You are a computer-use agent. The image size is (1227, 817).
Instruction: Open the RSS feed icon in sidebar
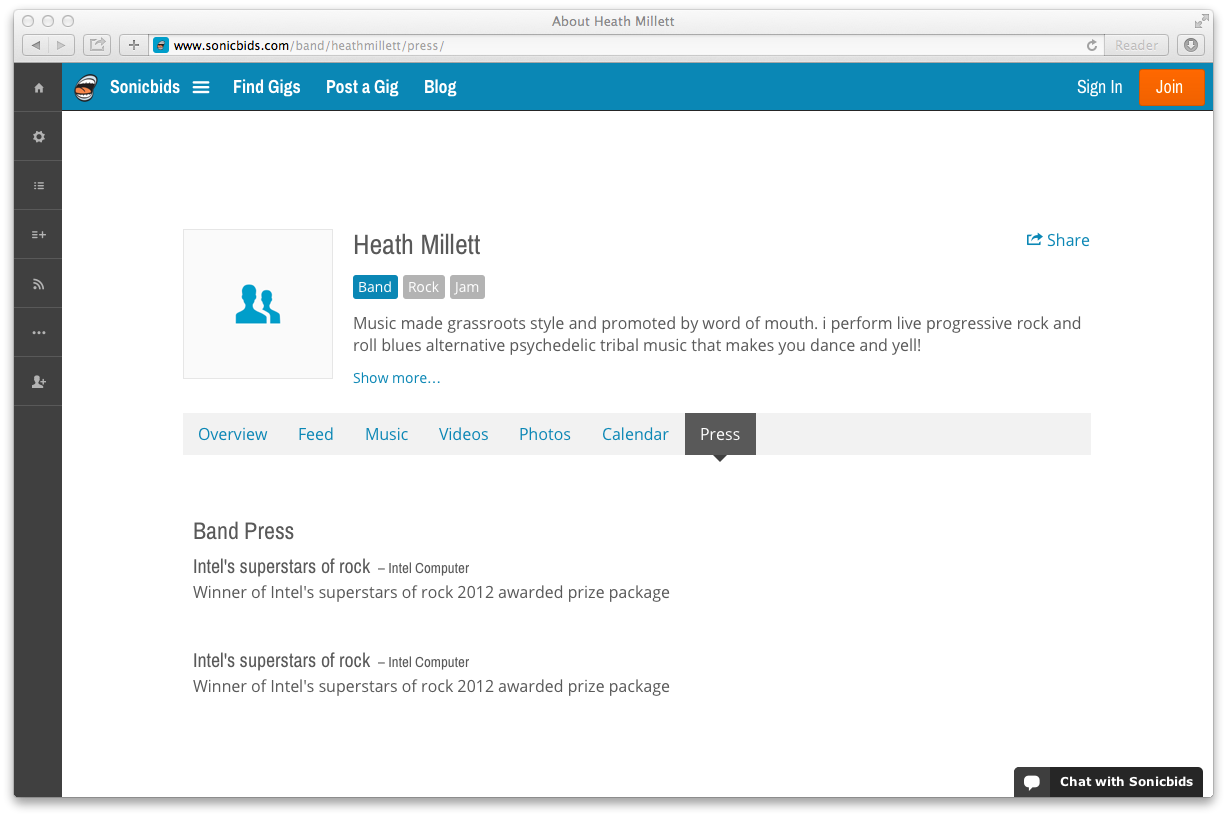(x=39, y=284)
